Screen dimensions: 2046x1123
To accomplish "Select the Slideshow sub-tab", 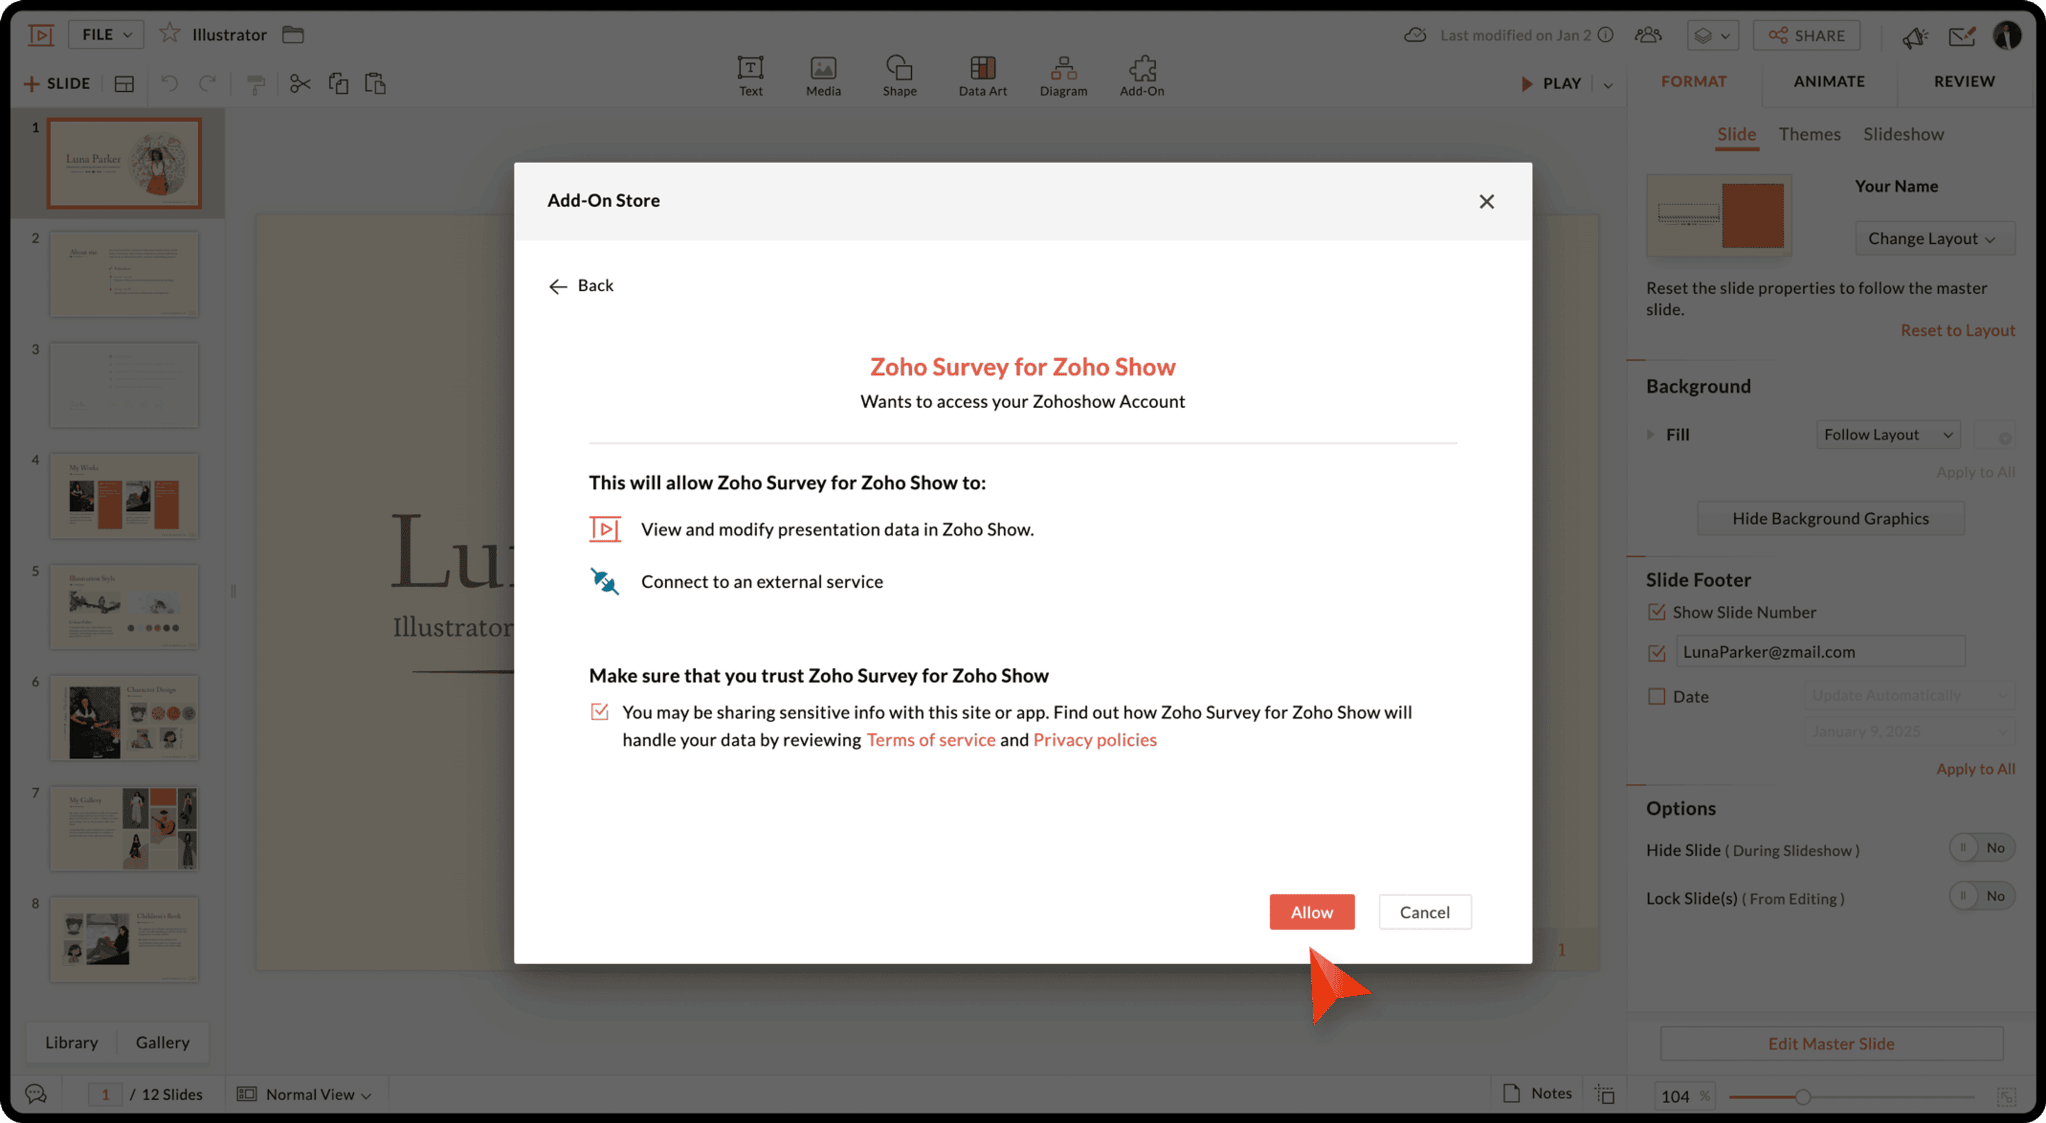I will (1903, 134).
